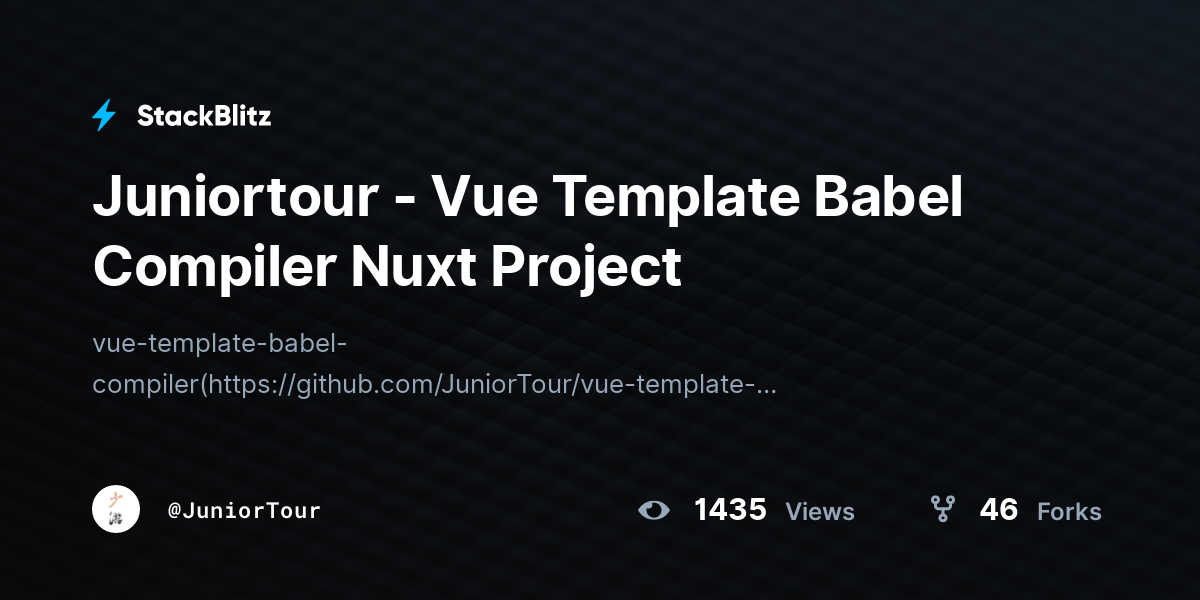1200x600 pixels.
Task: Select the StackBlitz wordmark text
Action: 204,116
